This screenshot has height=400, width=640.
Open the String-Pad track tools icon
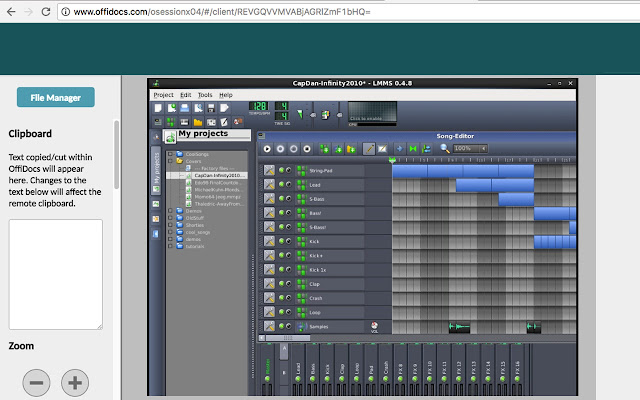269,171
